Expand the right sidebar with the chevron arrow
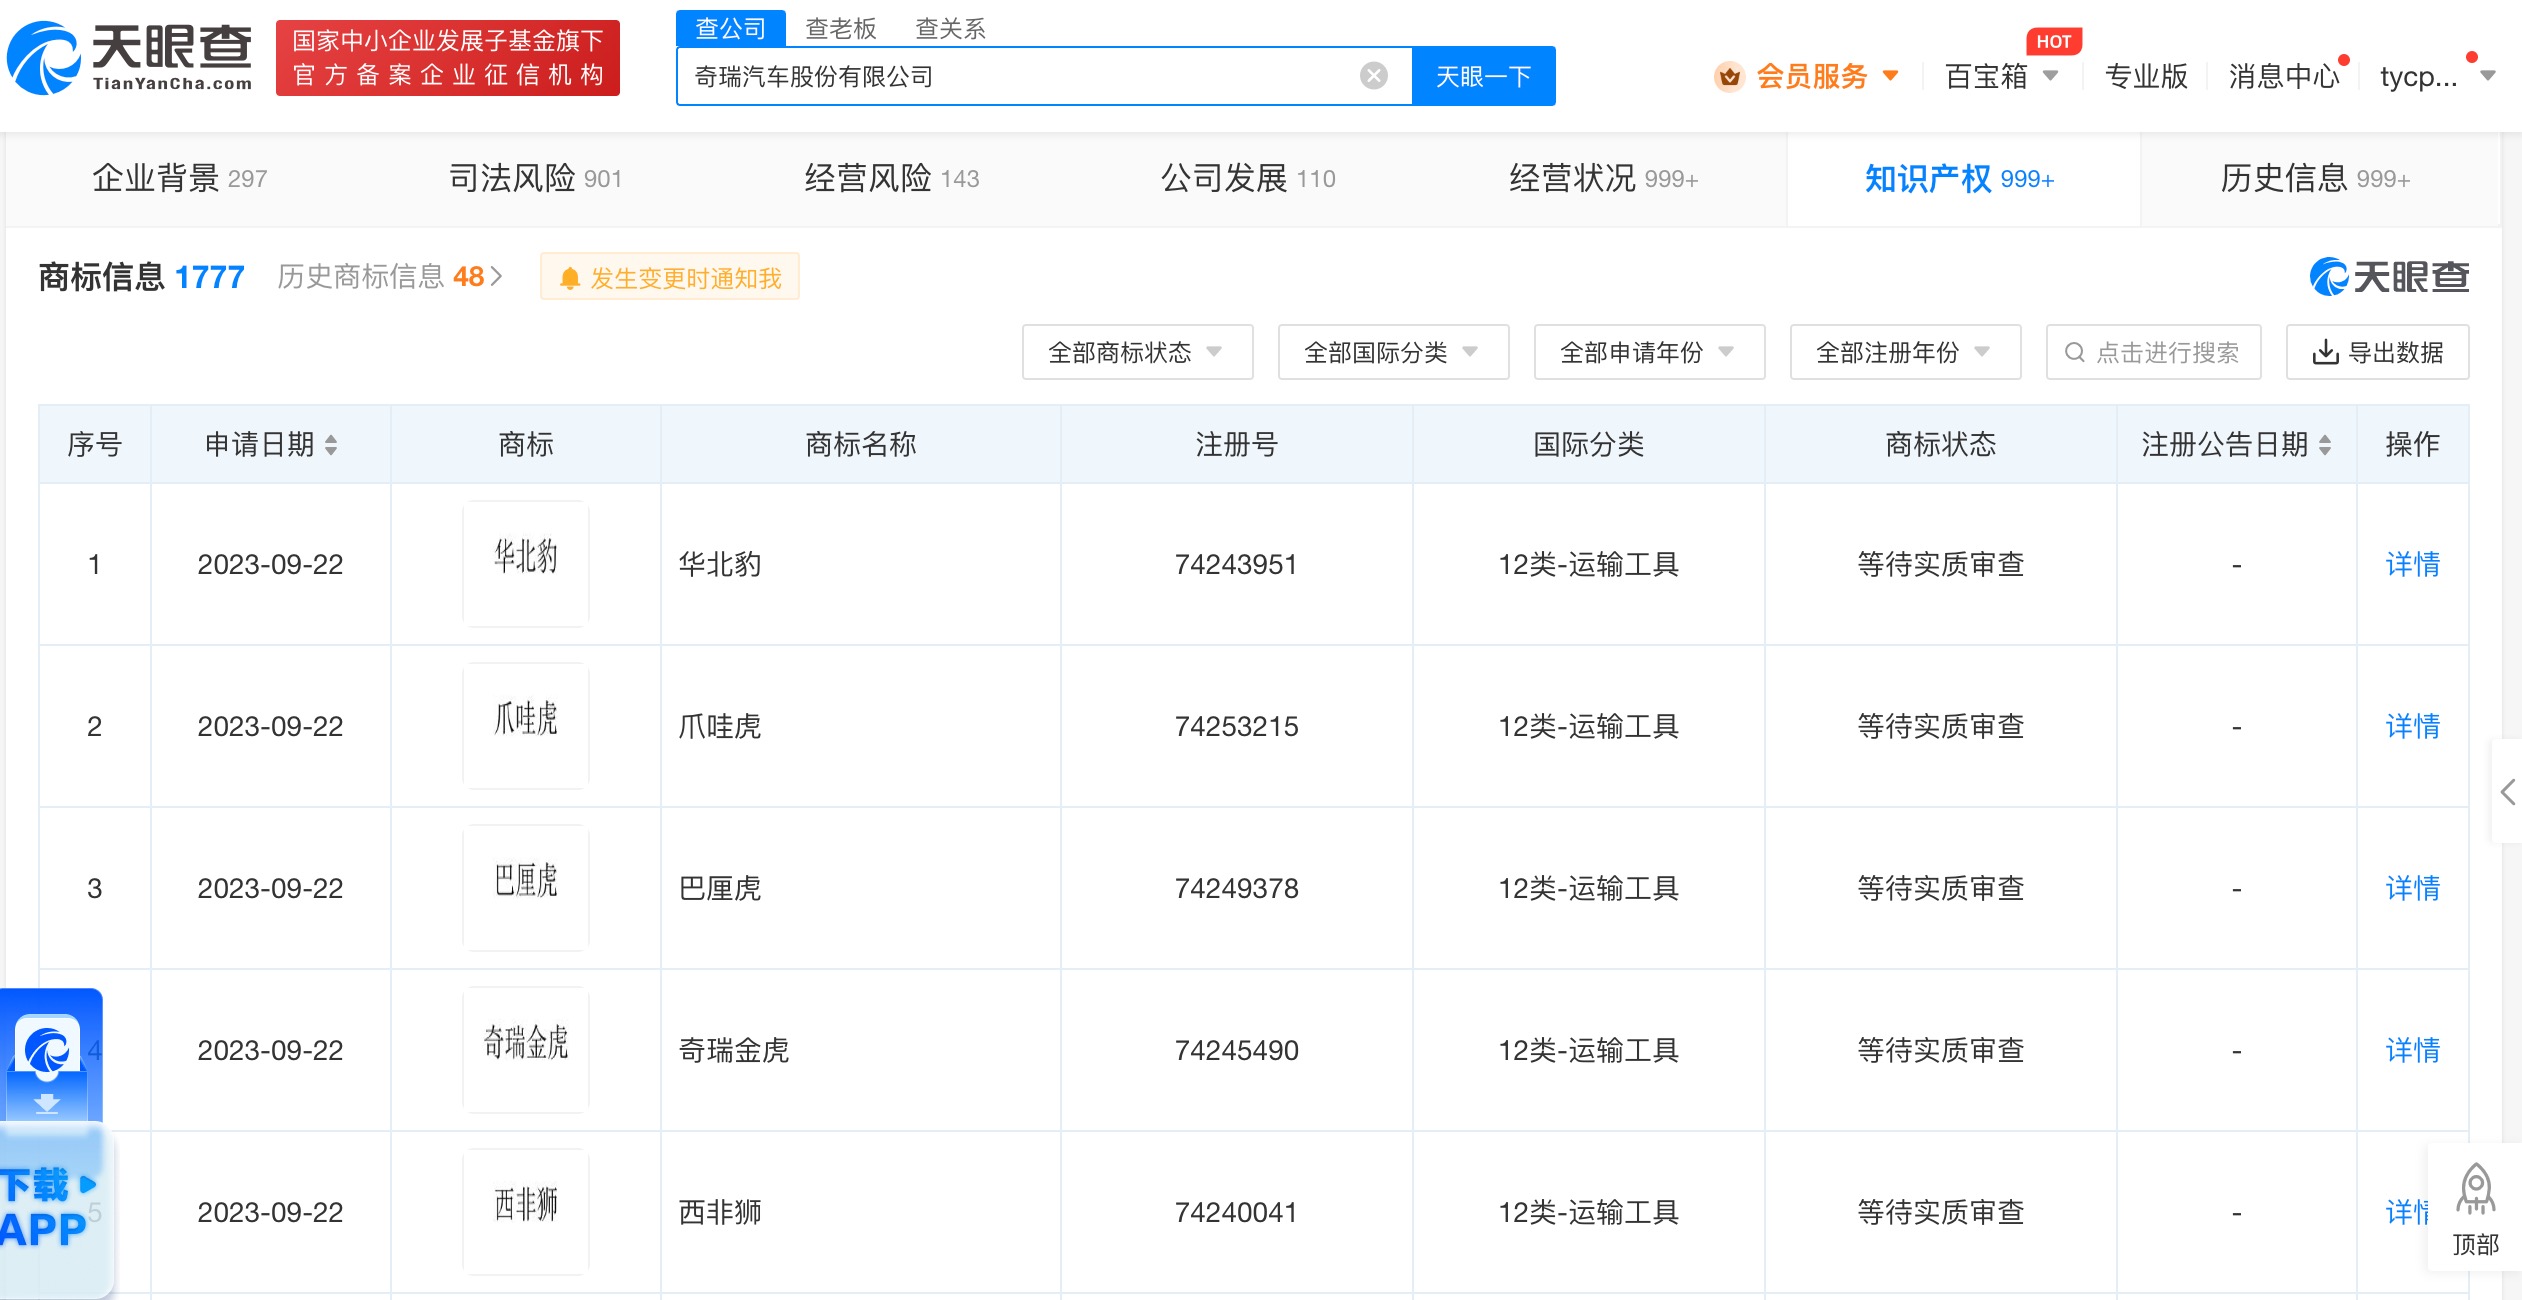The width and height of the screenshot is (2522, 1300). click(x=2508, y=792)
